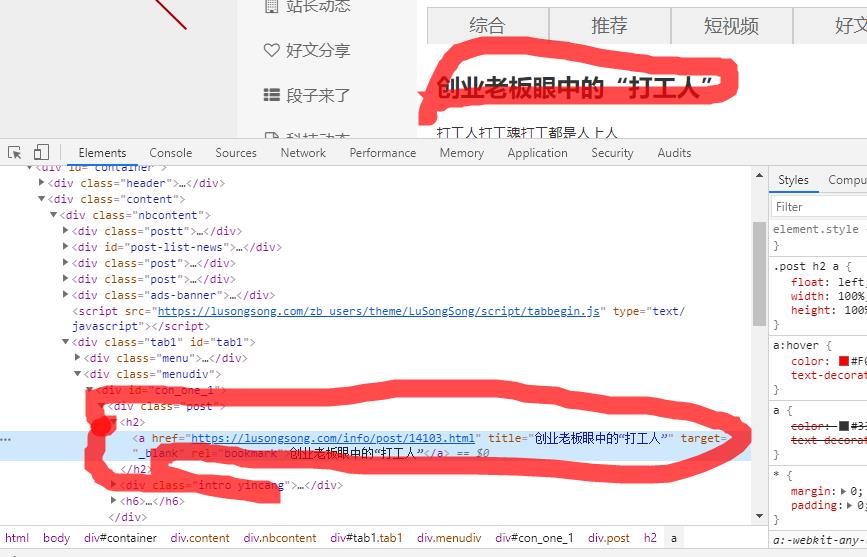The height and width of the screenshot is (557, 867).
Task: Expand the margin shorthand property arrow
Action: 843,491
